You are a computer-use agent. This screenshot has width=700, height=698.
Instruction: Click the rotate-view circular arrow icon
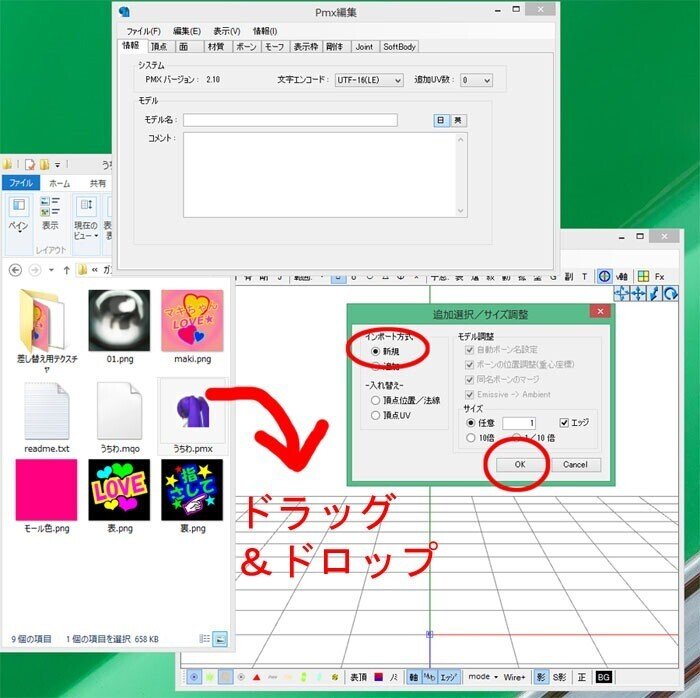671,294
